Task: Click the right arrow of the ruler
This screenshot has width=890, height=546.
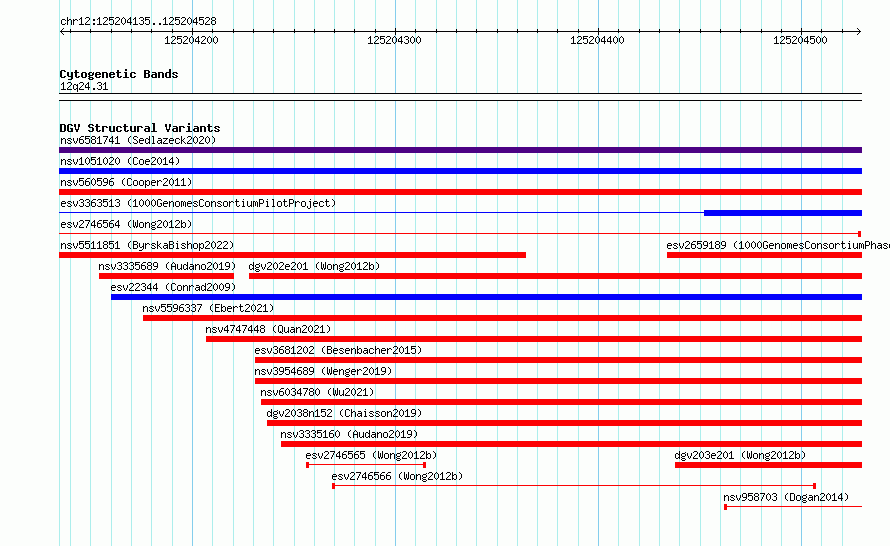Action: [x=858, y=31]
